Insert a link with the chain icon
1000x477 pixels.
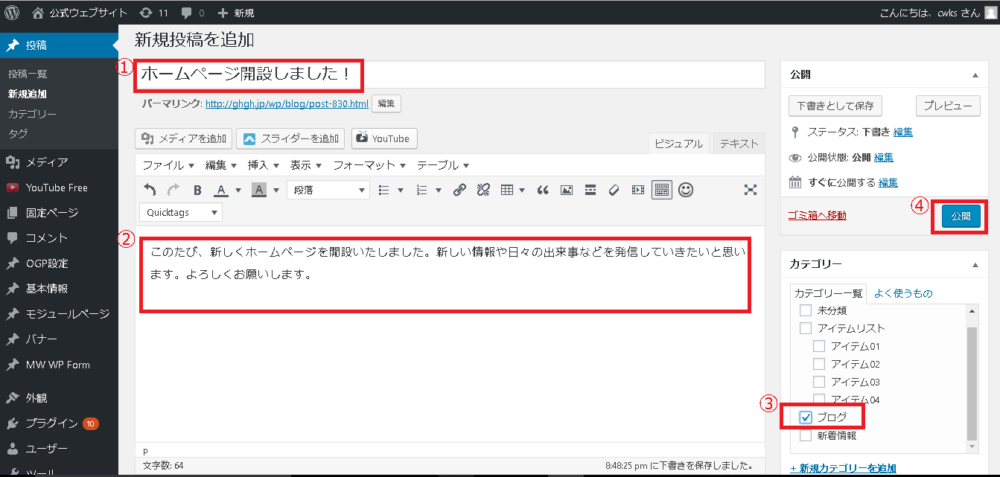[x=459, y=189]
